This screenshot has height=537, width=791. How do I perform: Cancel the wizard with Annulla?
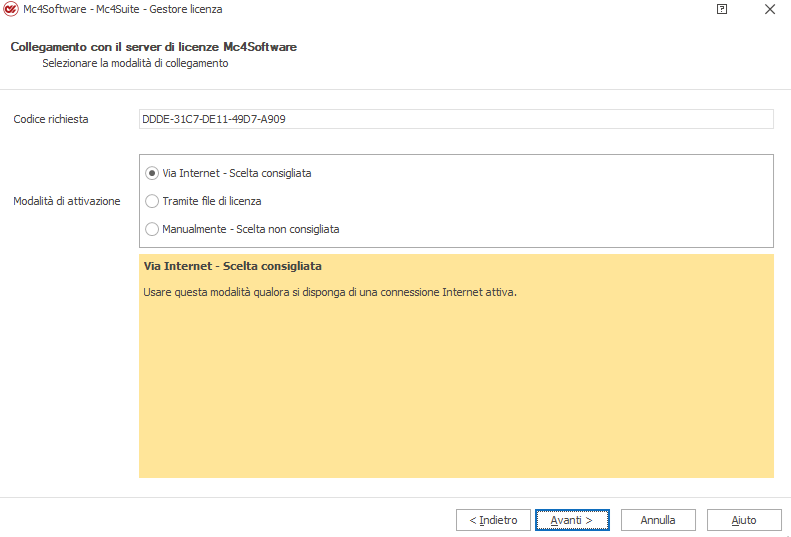tap(658, 520)
